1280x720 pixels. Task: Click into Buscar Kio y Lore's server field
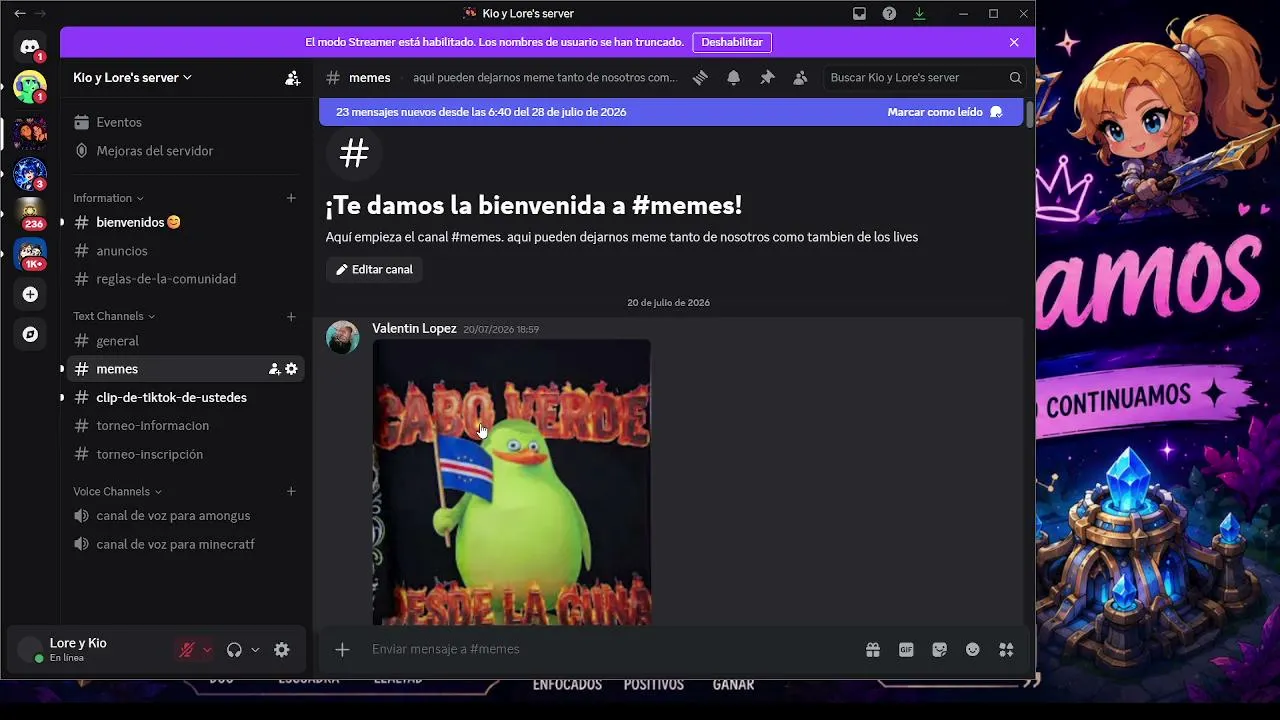click(x=925, y=77)
